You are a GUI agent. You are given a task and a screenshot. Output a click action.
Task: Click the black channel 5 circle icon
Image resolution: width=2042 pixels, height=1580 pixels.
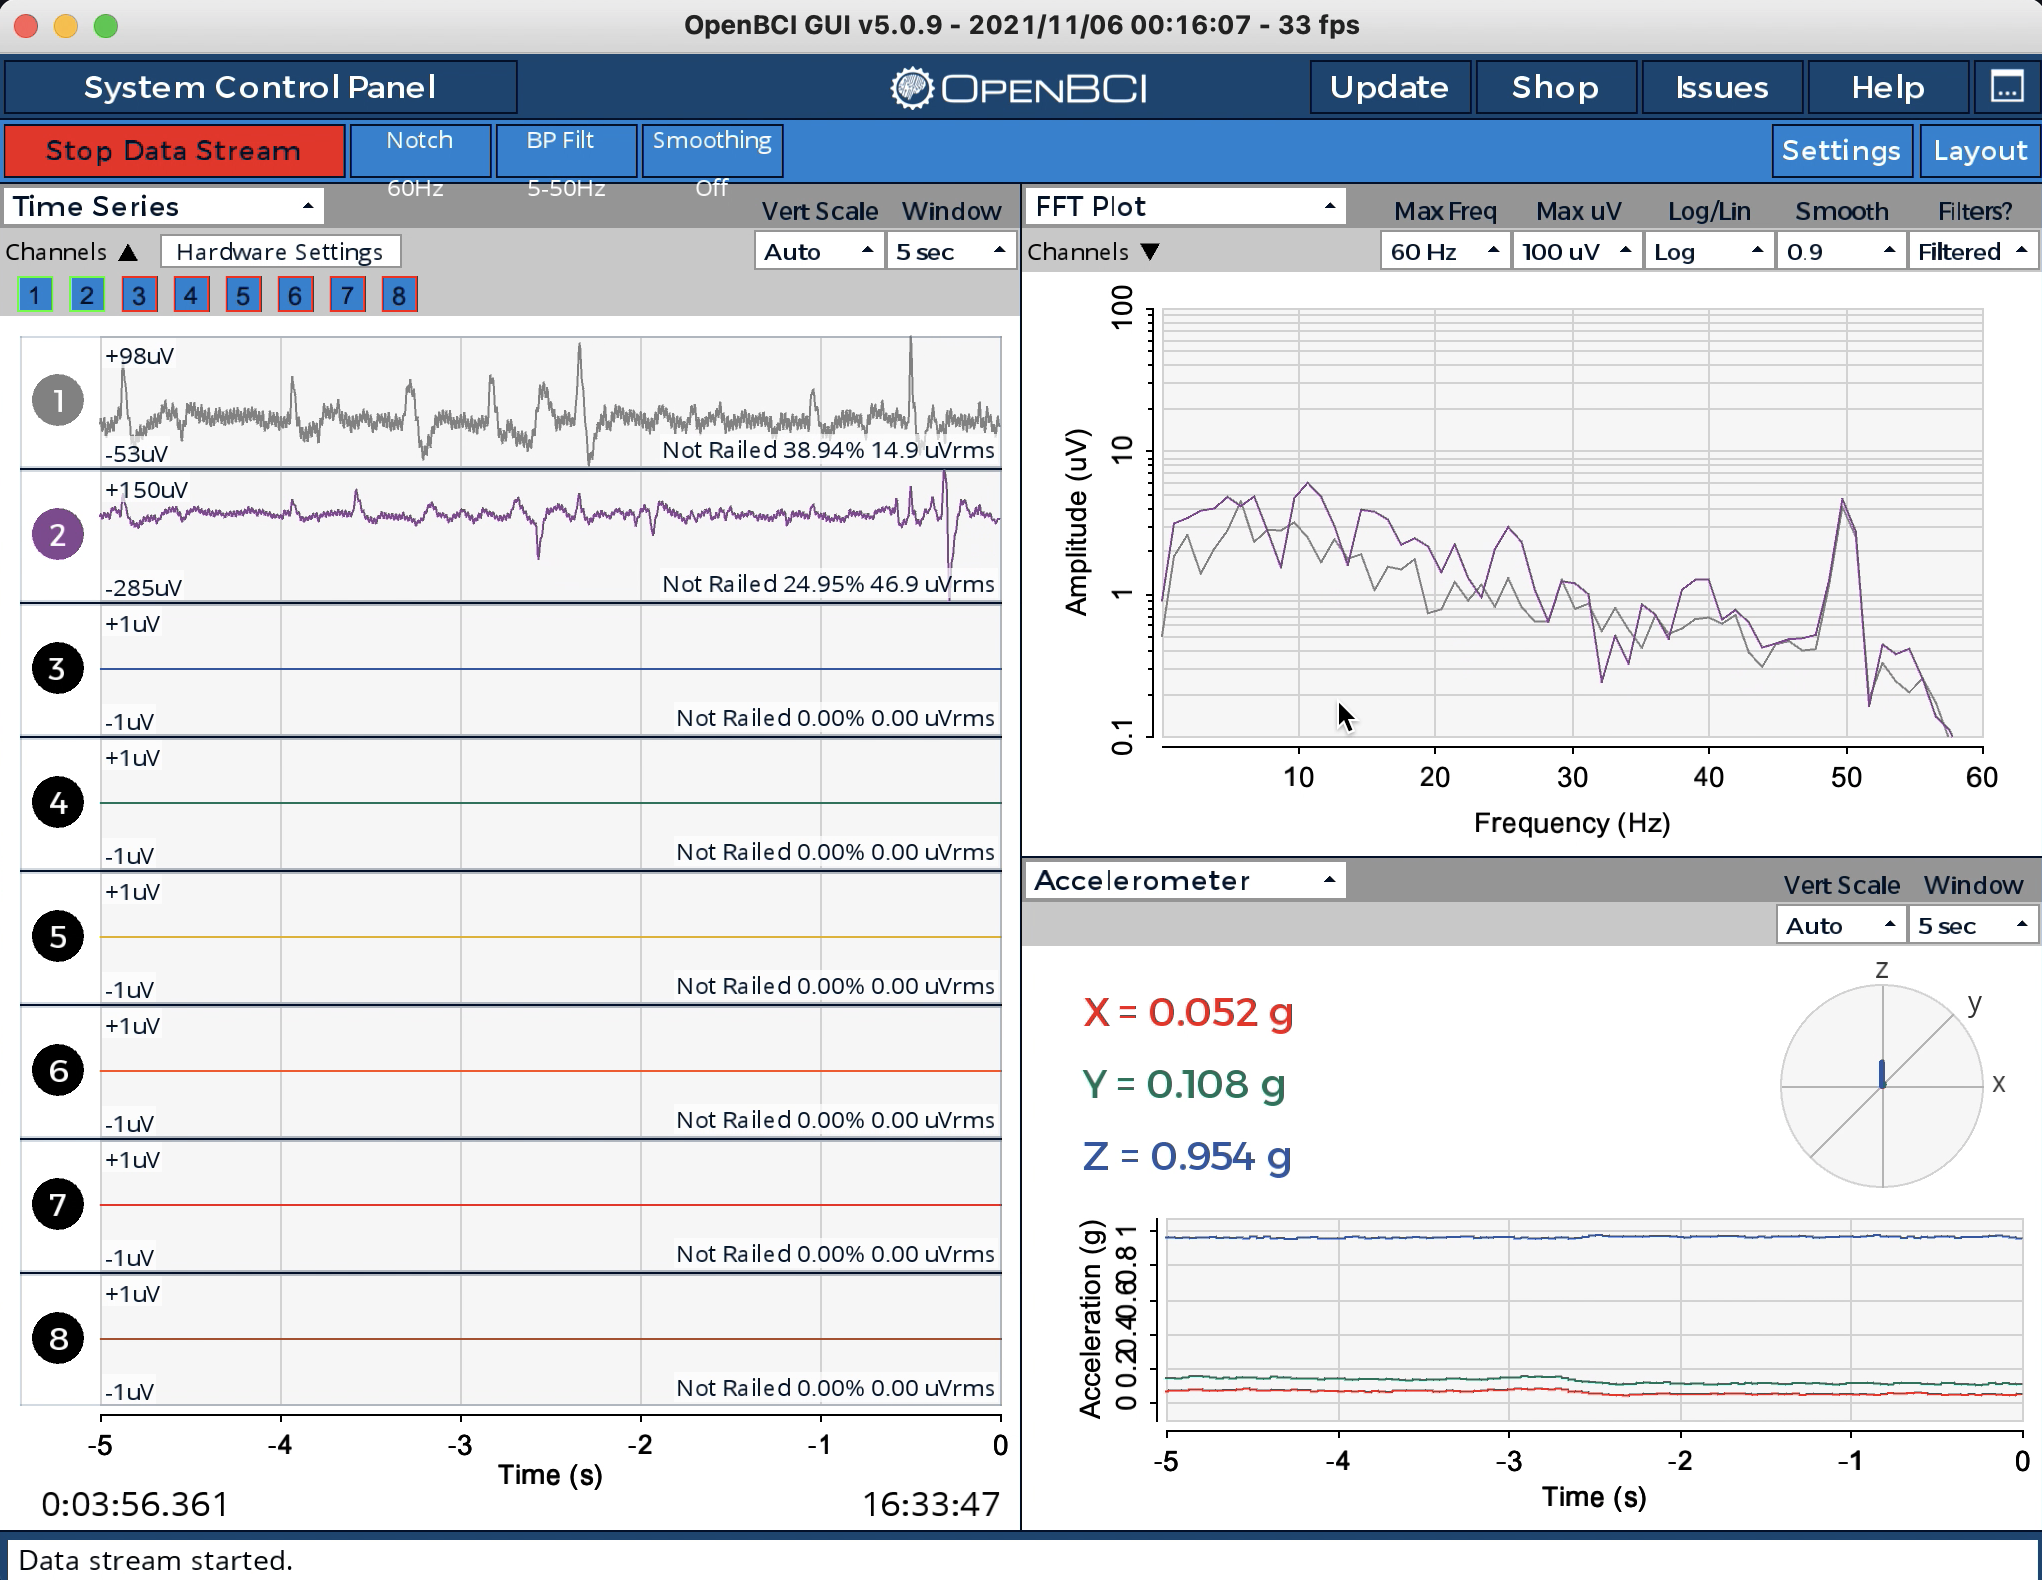pyautogui.click(x=58, y=937)
